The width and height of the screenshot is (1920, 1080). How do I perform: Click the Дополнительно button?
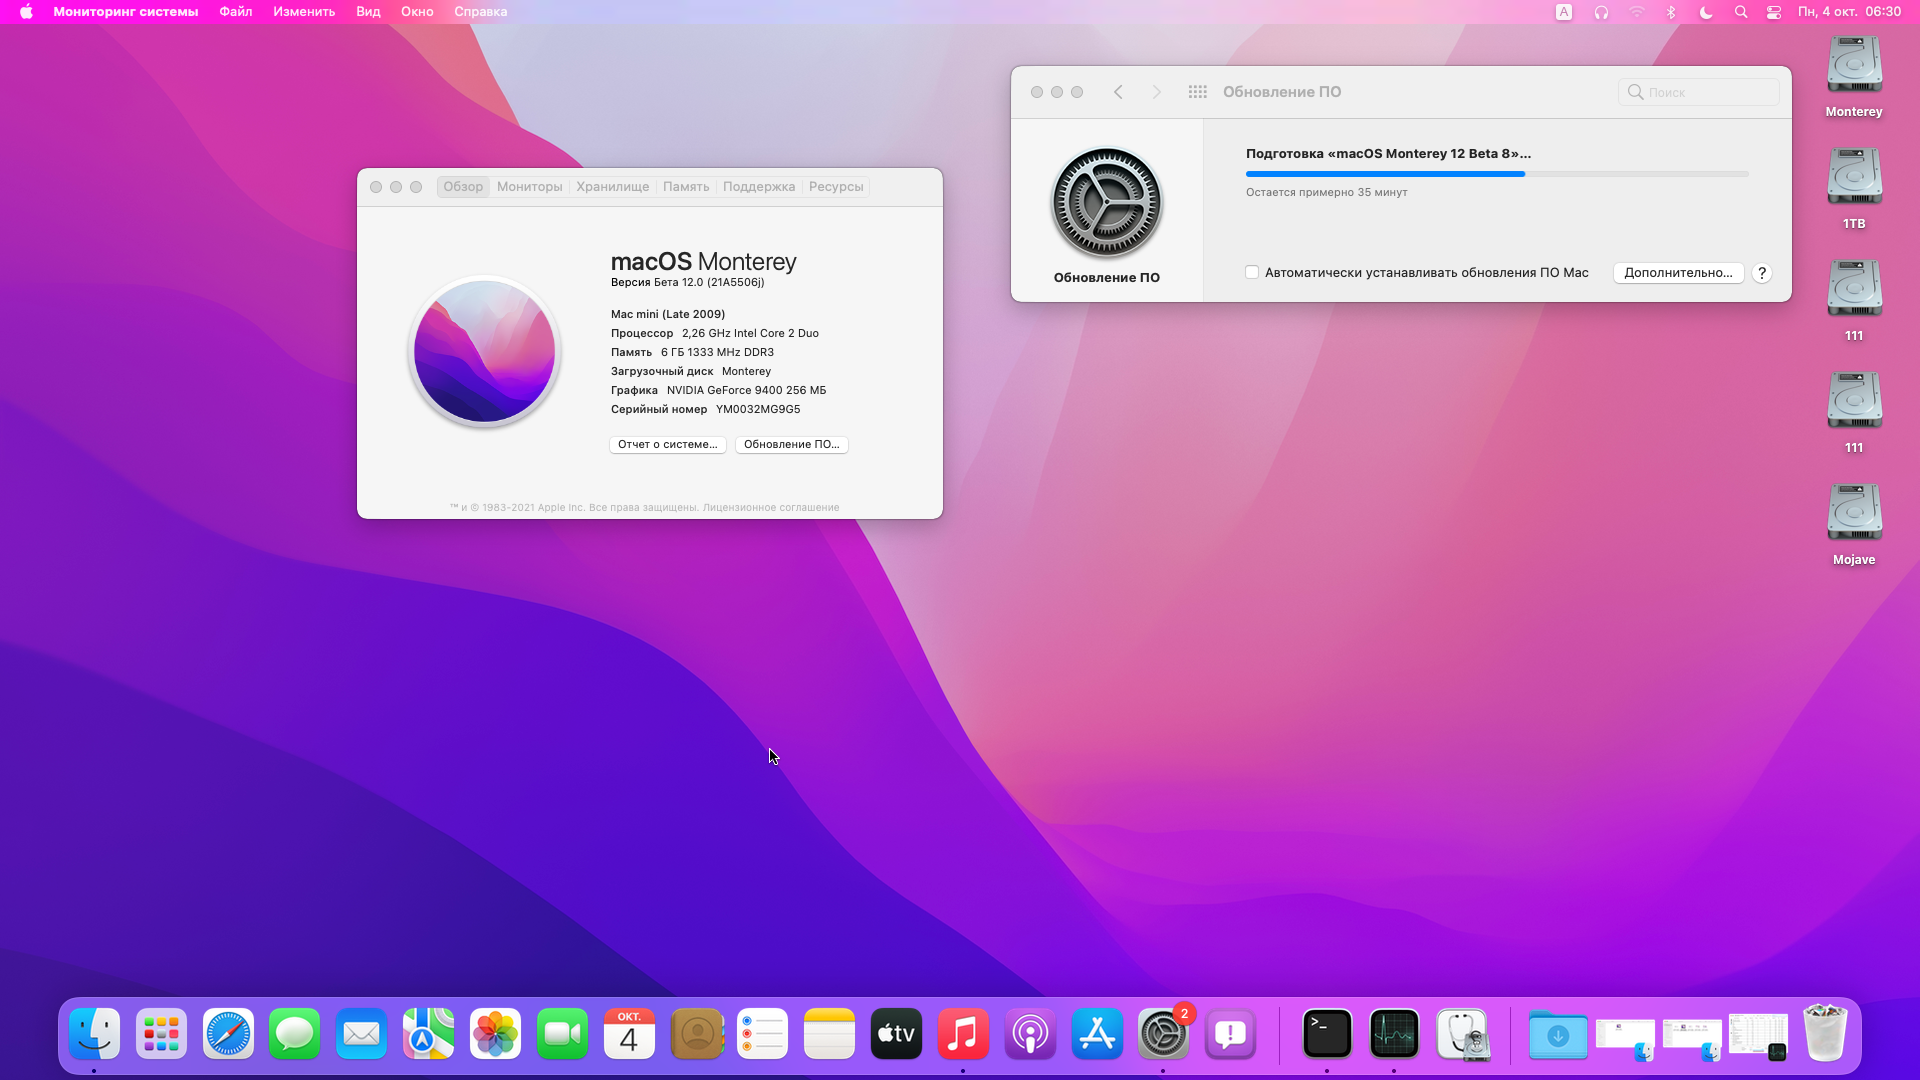click(1677, 272)
